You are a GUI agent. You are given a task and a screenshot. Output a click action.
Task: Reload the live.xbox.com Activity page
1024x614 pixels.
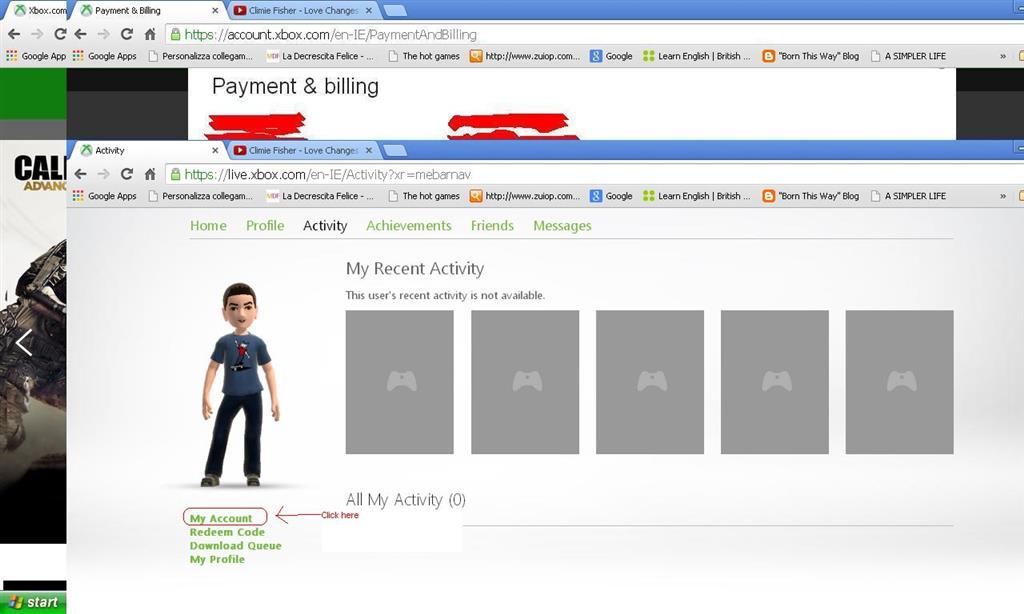pos(127,174)
